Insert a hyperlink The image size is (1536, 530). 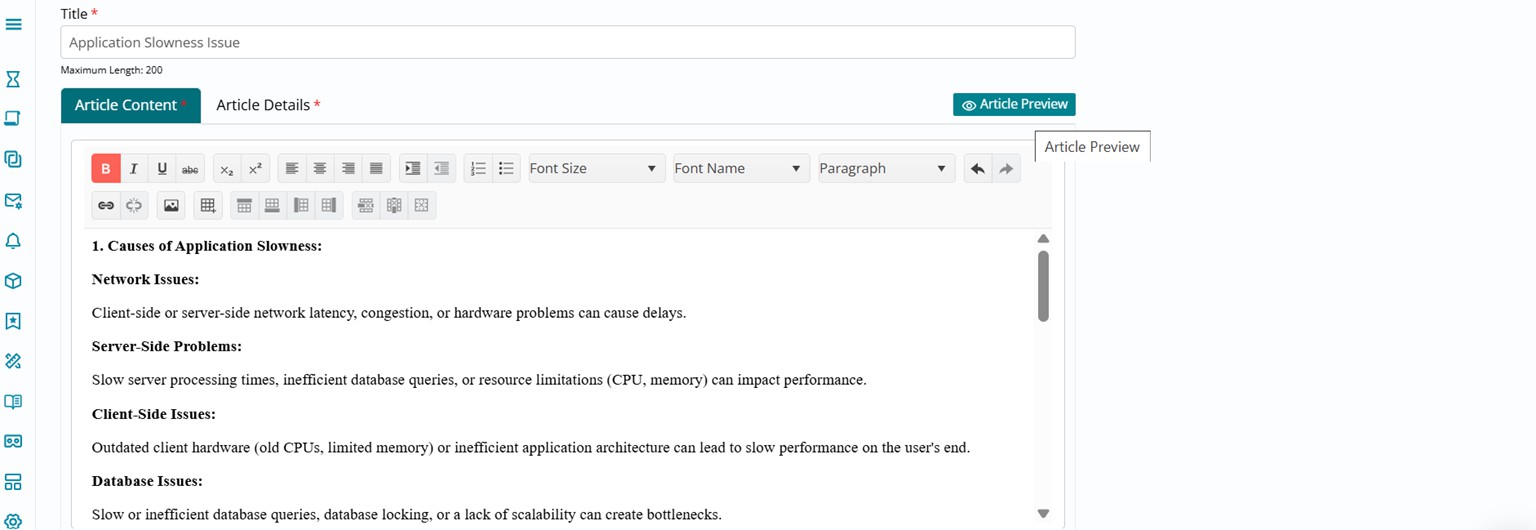point(105,205)
